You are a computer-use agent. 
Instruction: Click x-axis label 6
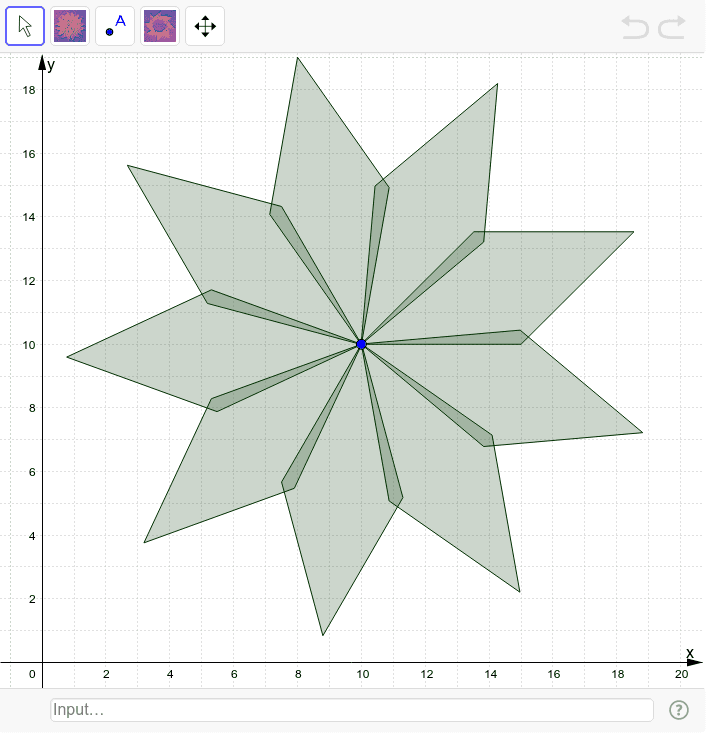point(234,674)
